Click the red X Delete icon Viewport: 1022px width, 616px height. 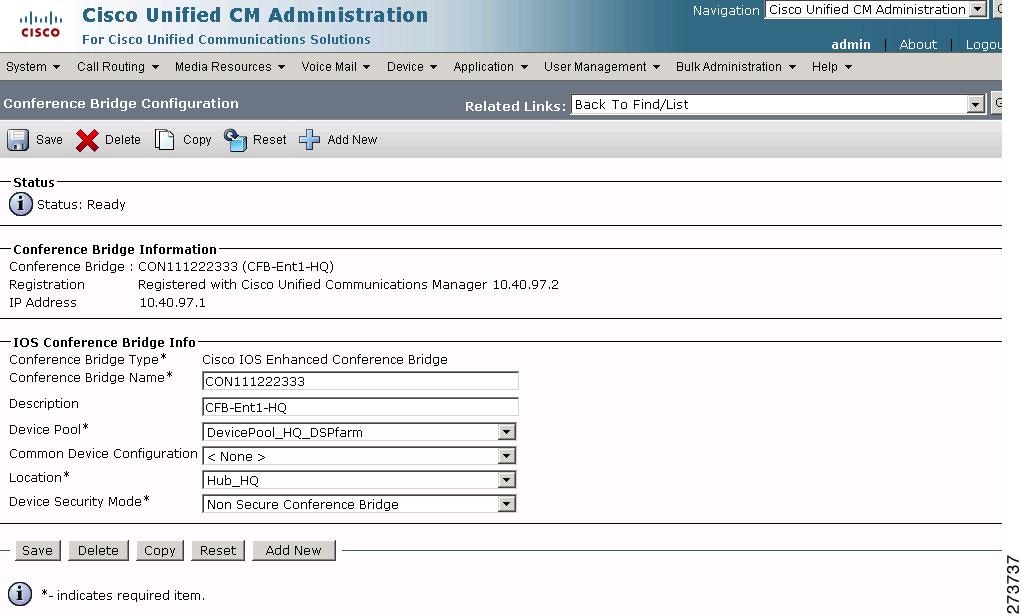tap(87, 140)
